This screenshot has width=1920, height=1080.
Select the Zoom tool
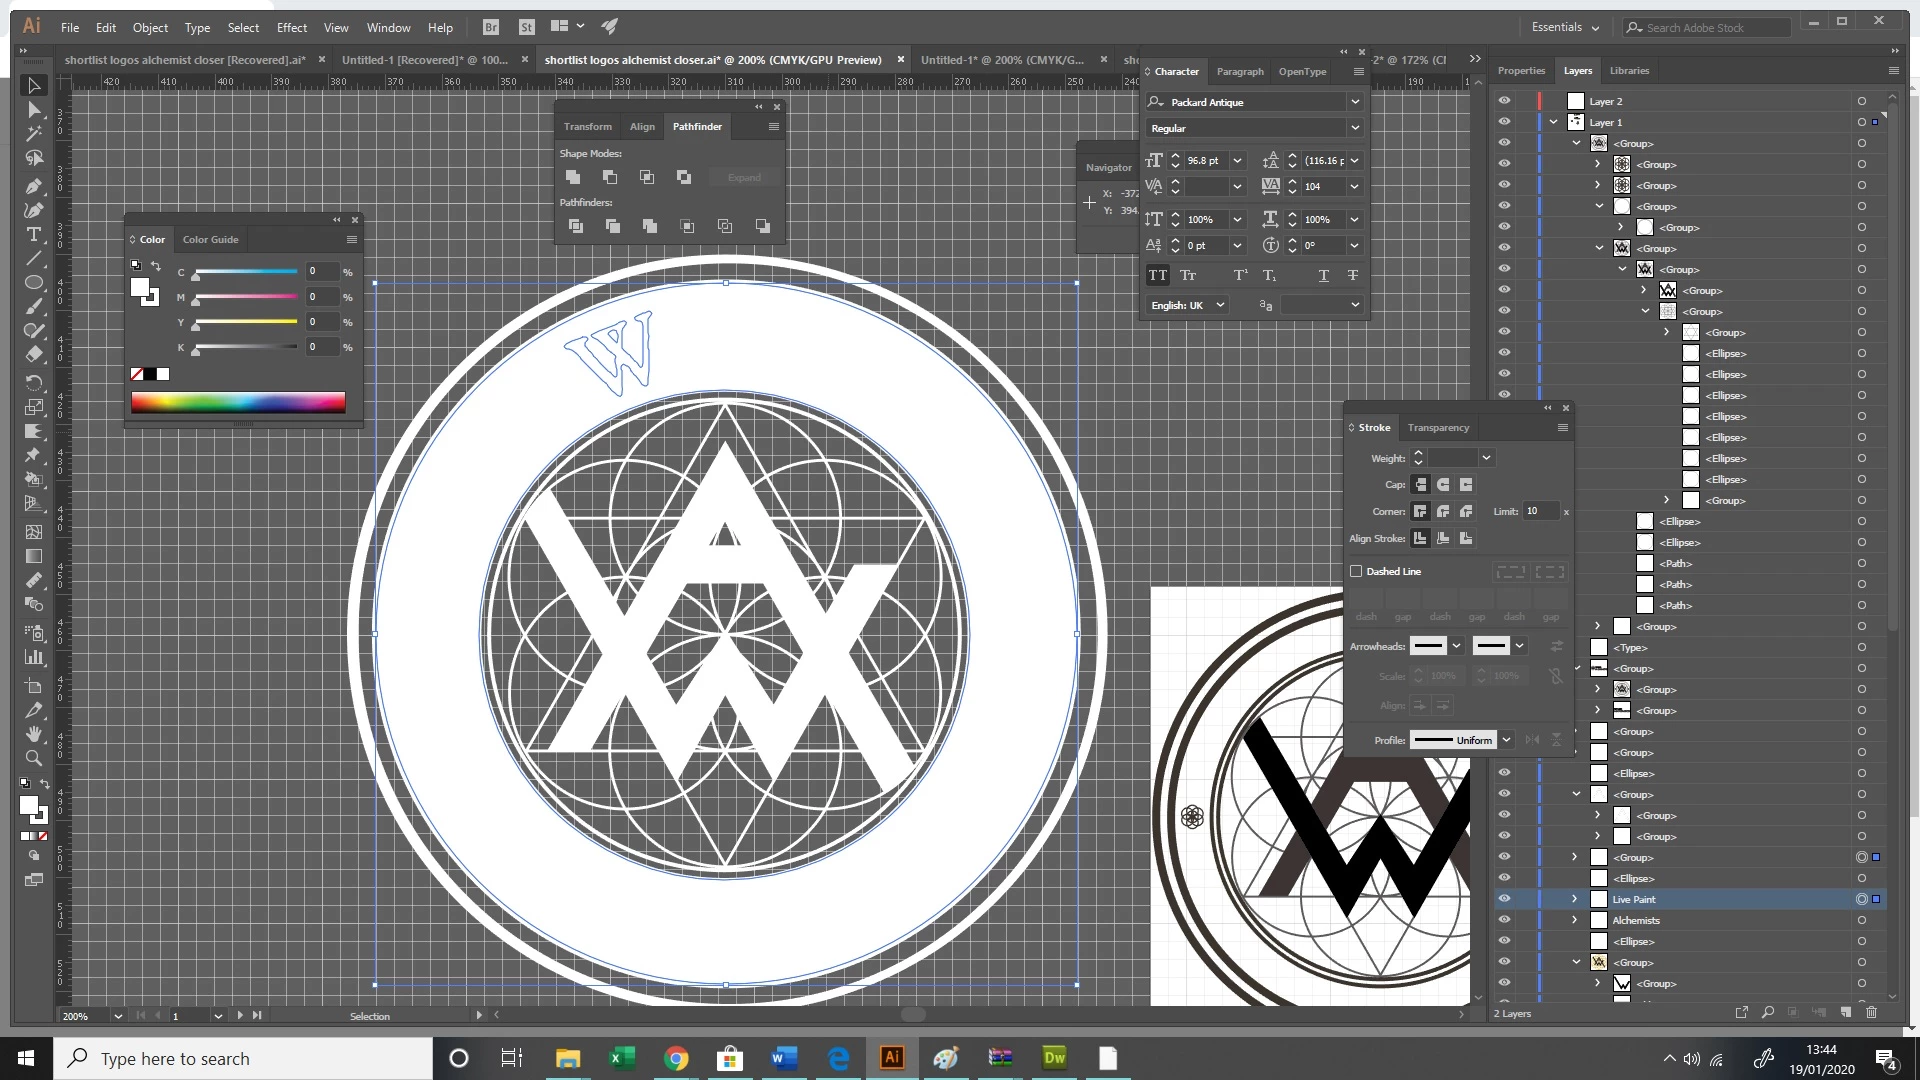coord(33,758)
